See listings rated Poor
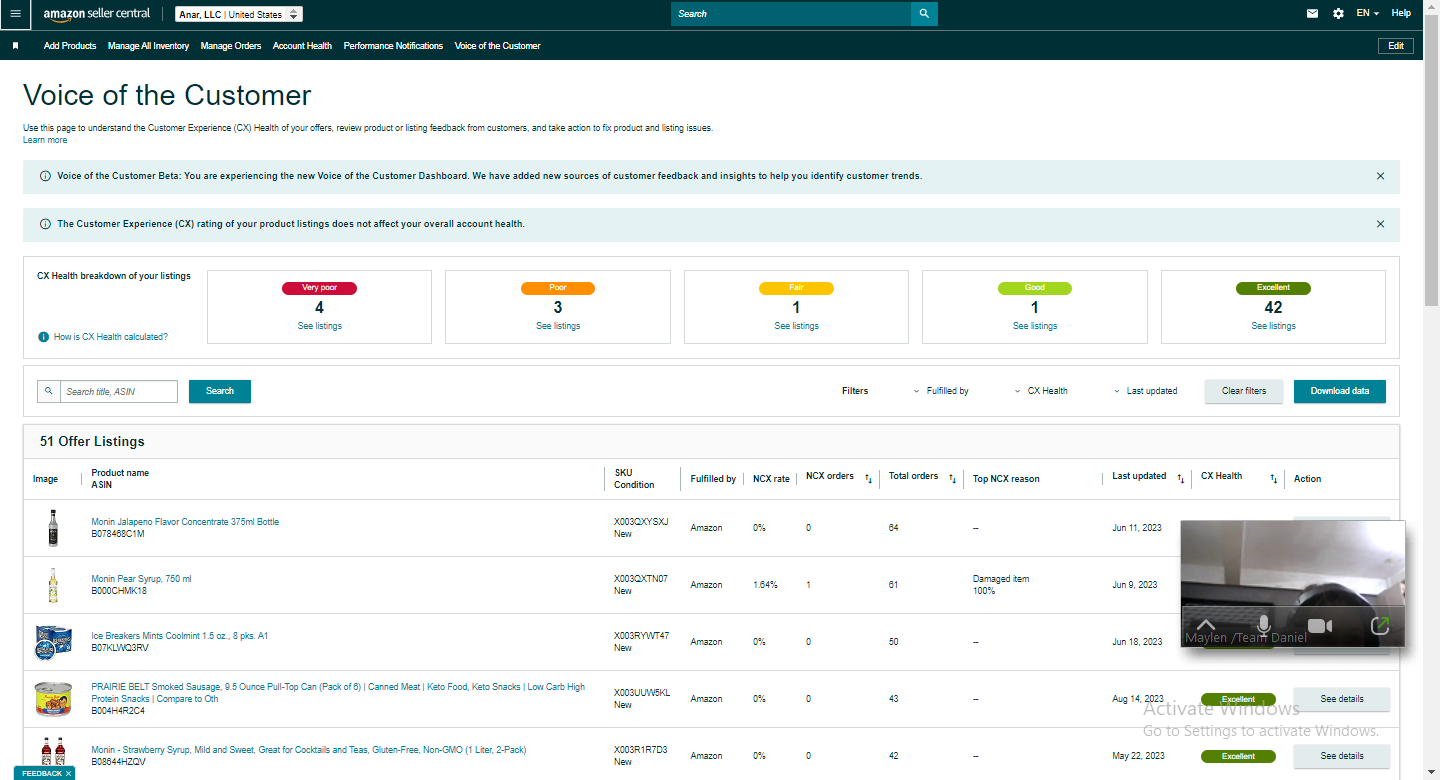The width and height of the screenshot is (1440, 780). pyautogui.click(x=558, y=326)
